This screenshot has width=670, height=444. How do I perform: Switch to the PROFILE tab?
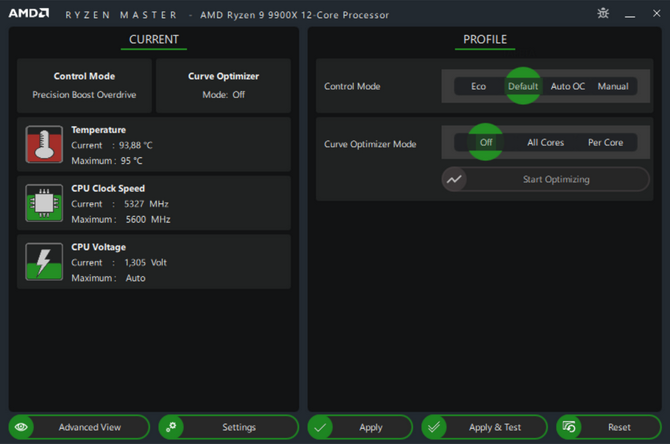tap(485, 40)
